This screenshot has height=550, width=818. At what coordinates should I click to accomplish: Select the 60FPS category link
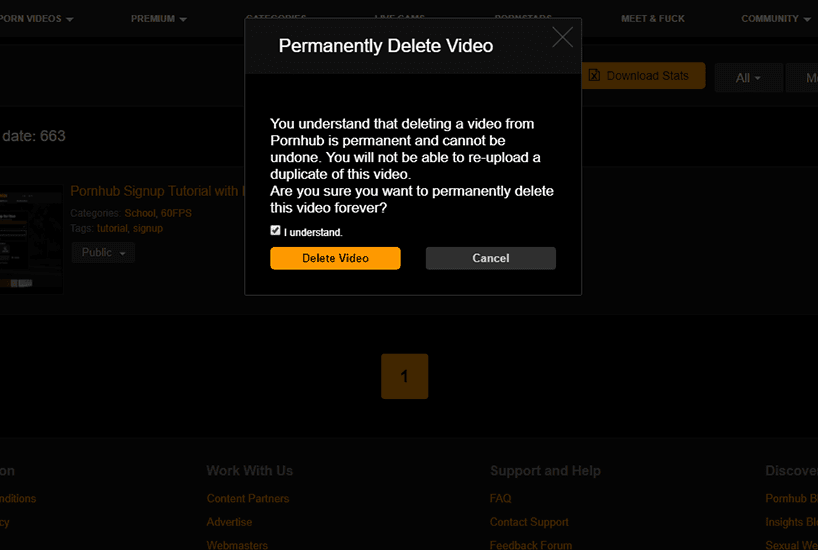point(176,213)
